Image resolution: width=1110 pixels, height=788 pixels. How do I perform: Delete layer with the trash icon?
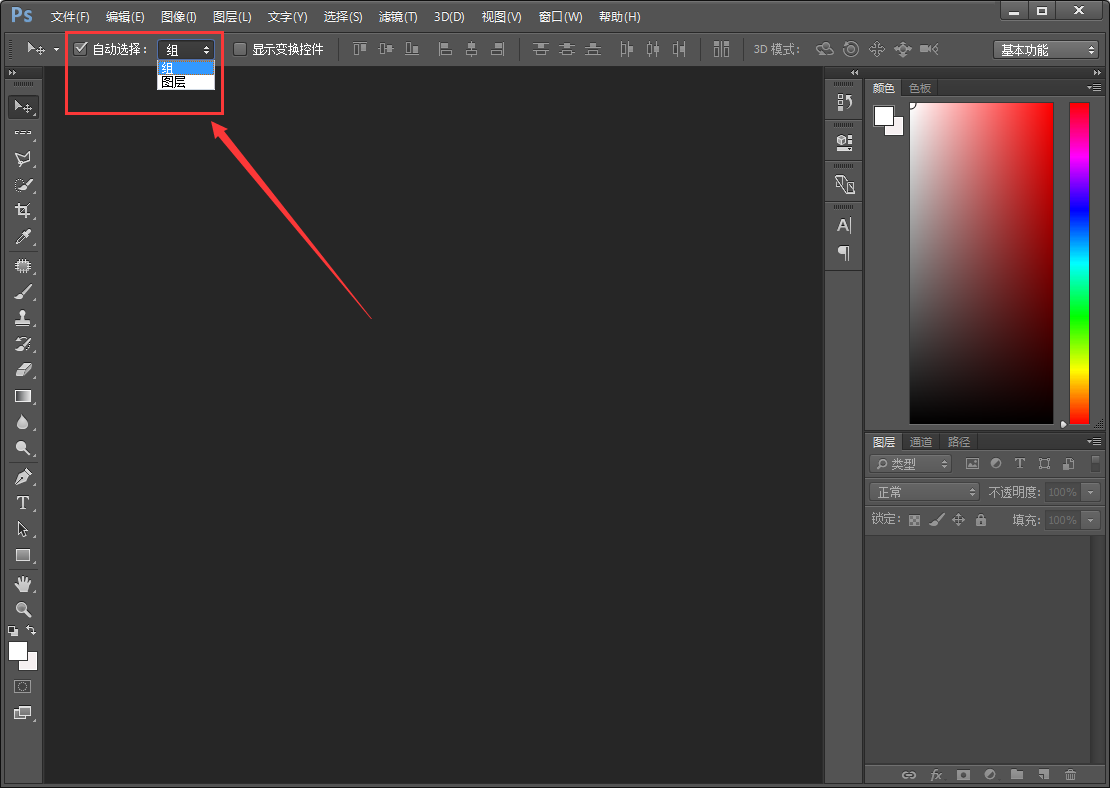point(1070,774)
